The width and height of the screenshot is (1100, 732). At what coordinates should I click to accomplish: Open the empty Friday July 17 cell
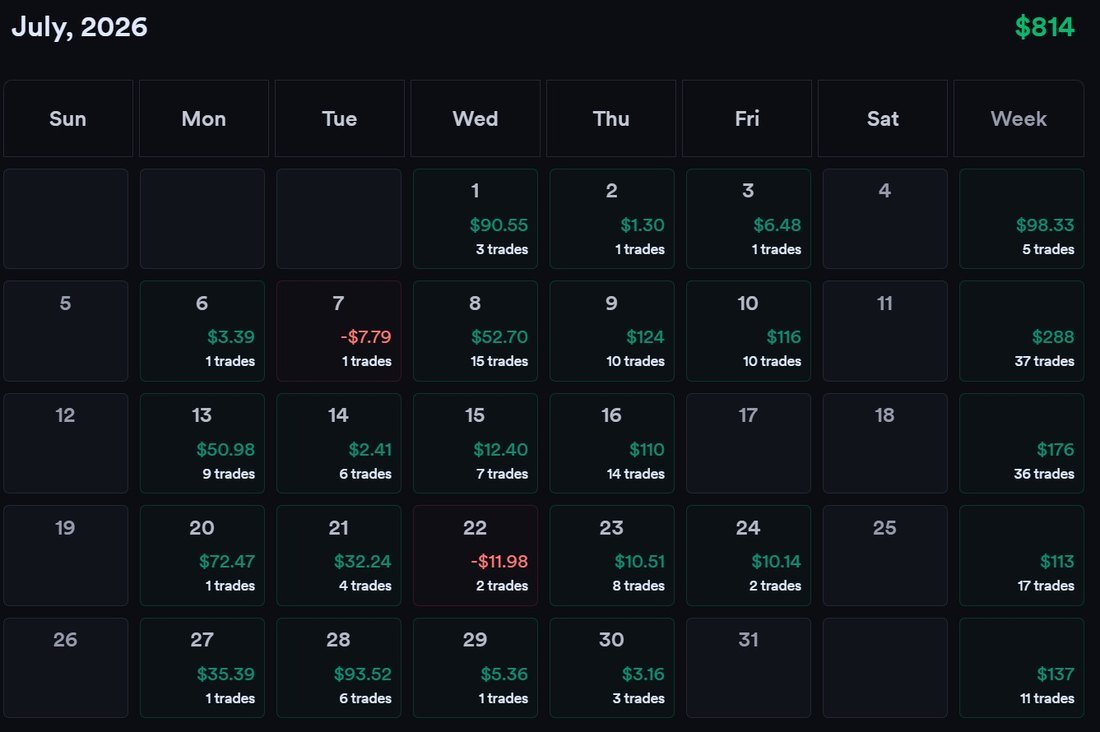(x=748, y=443)
